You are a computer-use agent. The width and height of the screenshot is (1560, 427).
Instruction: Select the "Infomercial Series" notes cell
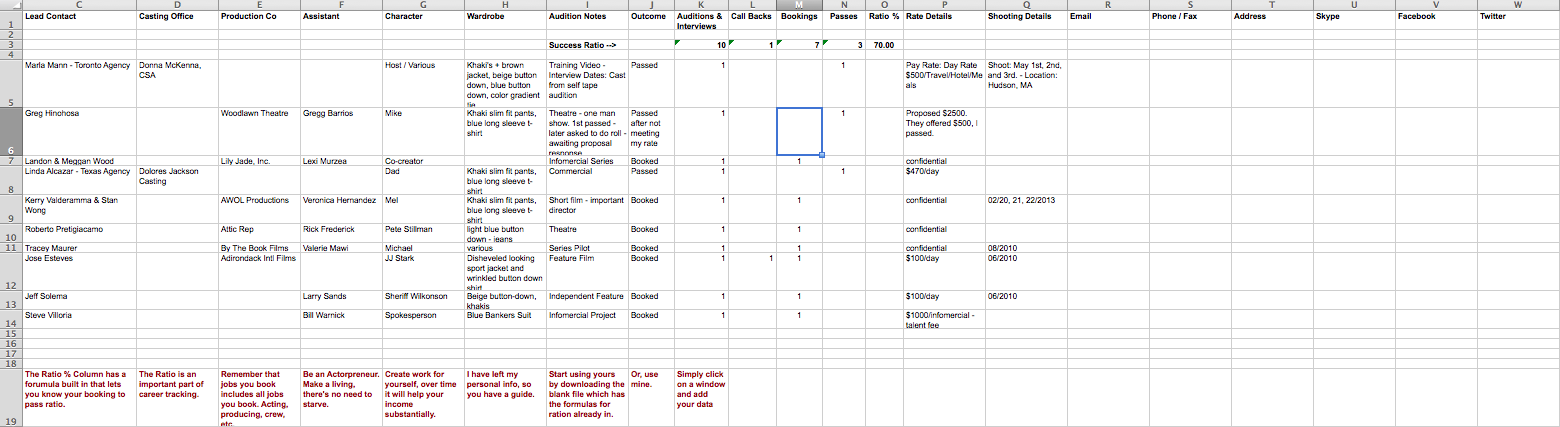pos(587,161)
